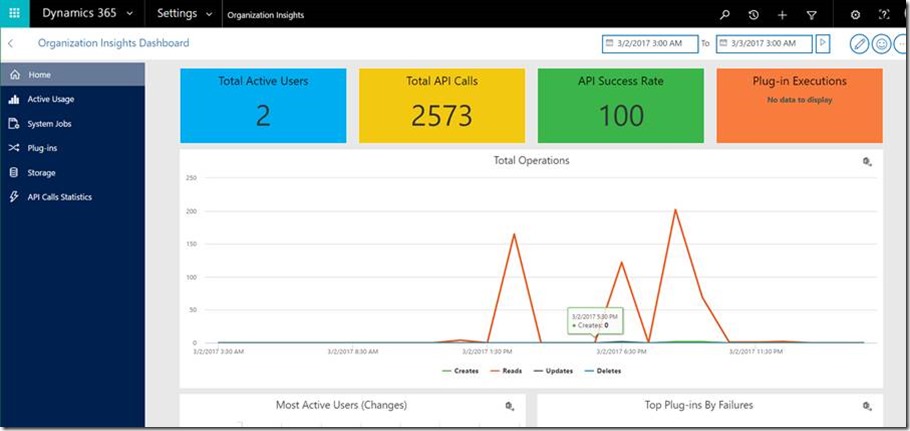Click the plus quick create icon
Viewport: 910px width, 431px height.
click(x=782, y=15)
